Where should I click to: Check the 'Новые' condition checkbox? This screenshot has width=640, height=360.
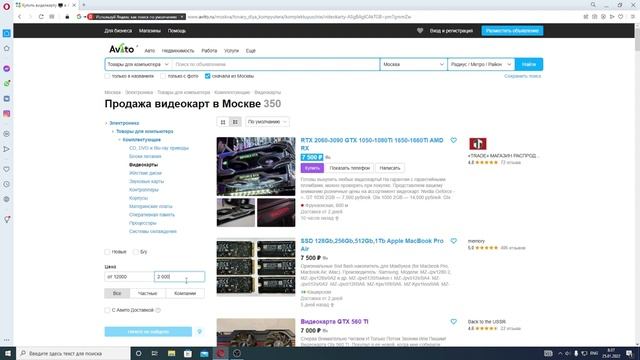107,252
